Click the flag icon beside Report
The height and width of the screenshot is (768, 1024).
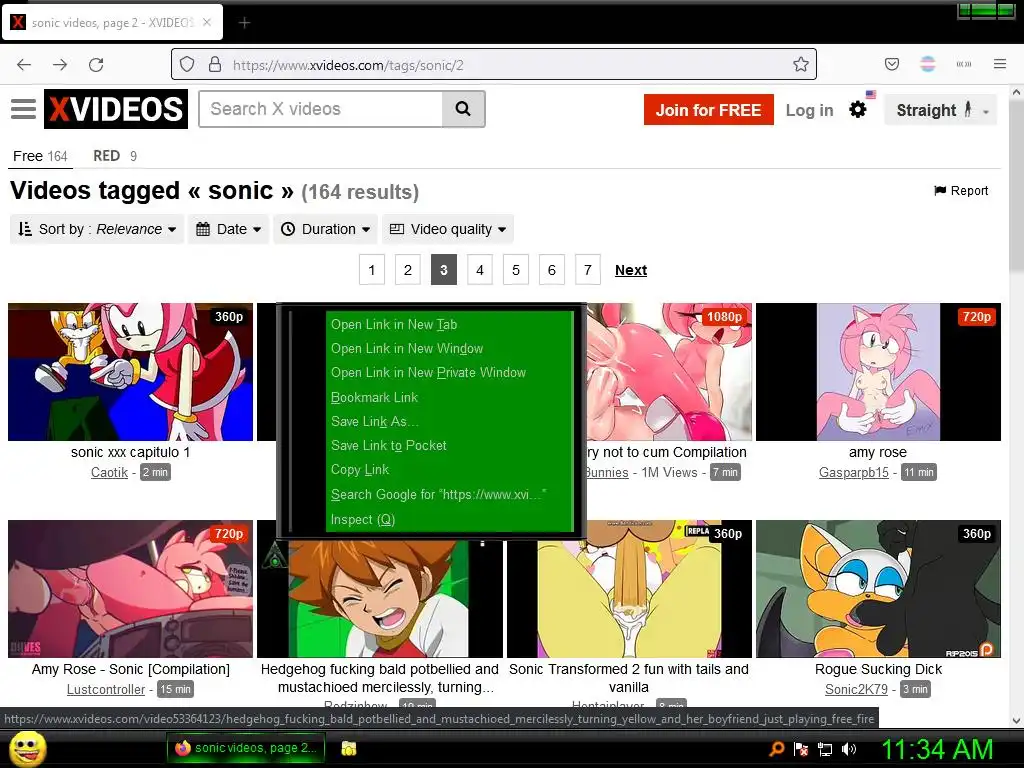(x=940, y=191)
